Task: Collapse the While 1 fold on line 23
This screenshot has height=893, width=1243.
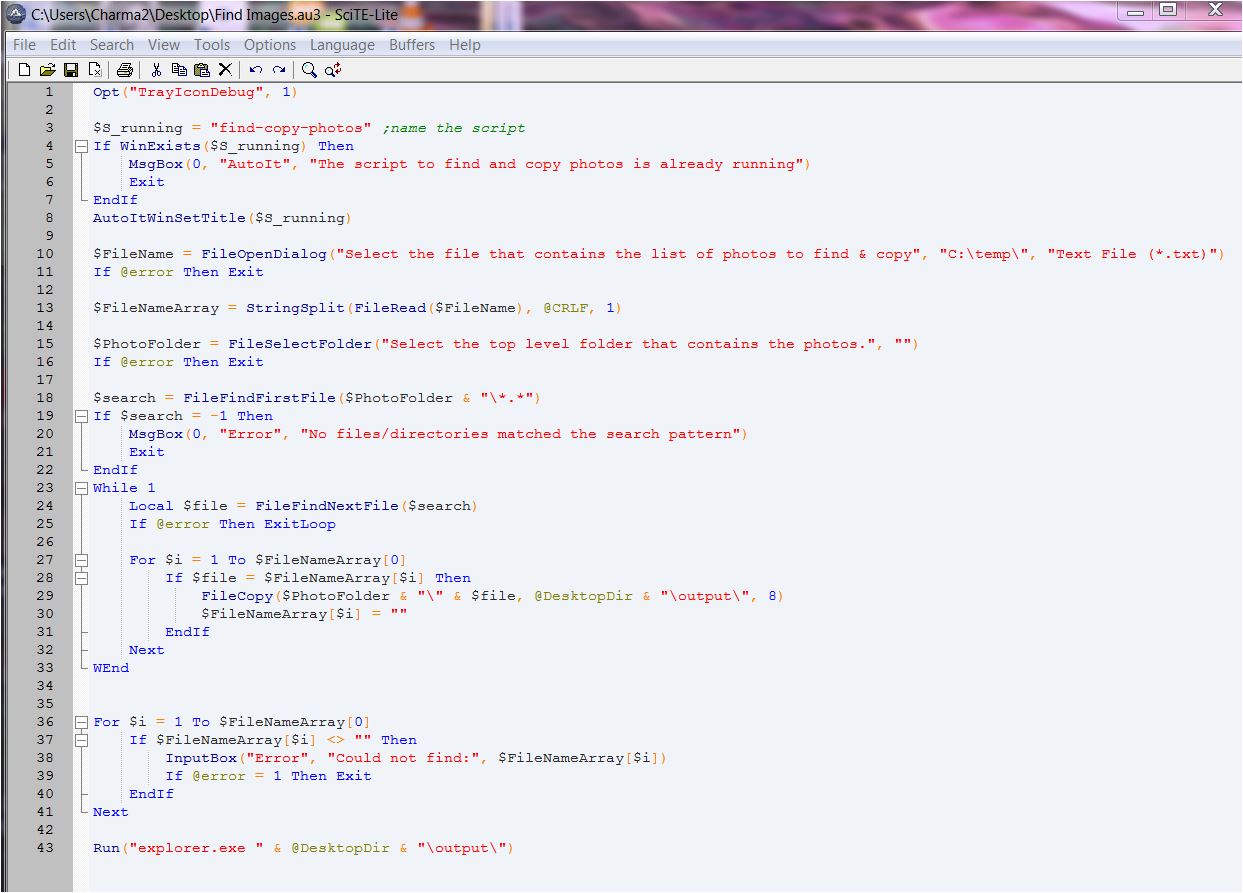Action: pyautogui.click(x=81, y=488)
